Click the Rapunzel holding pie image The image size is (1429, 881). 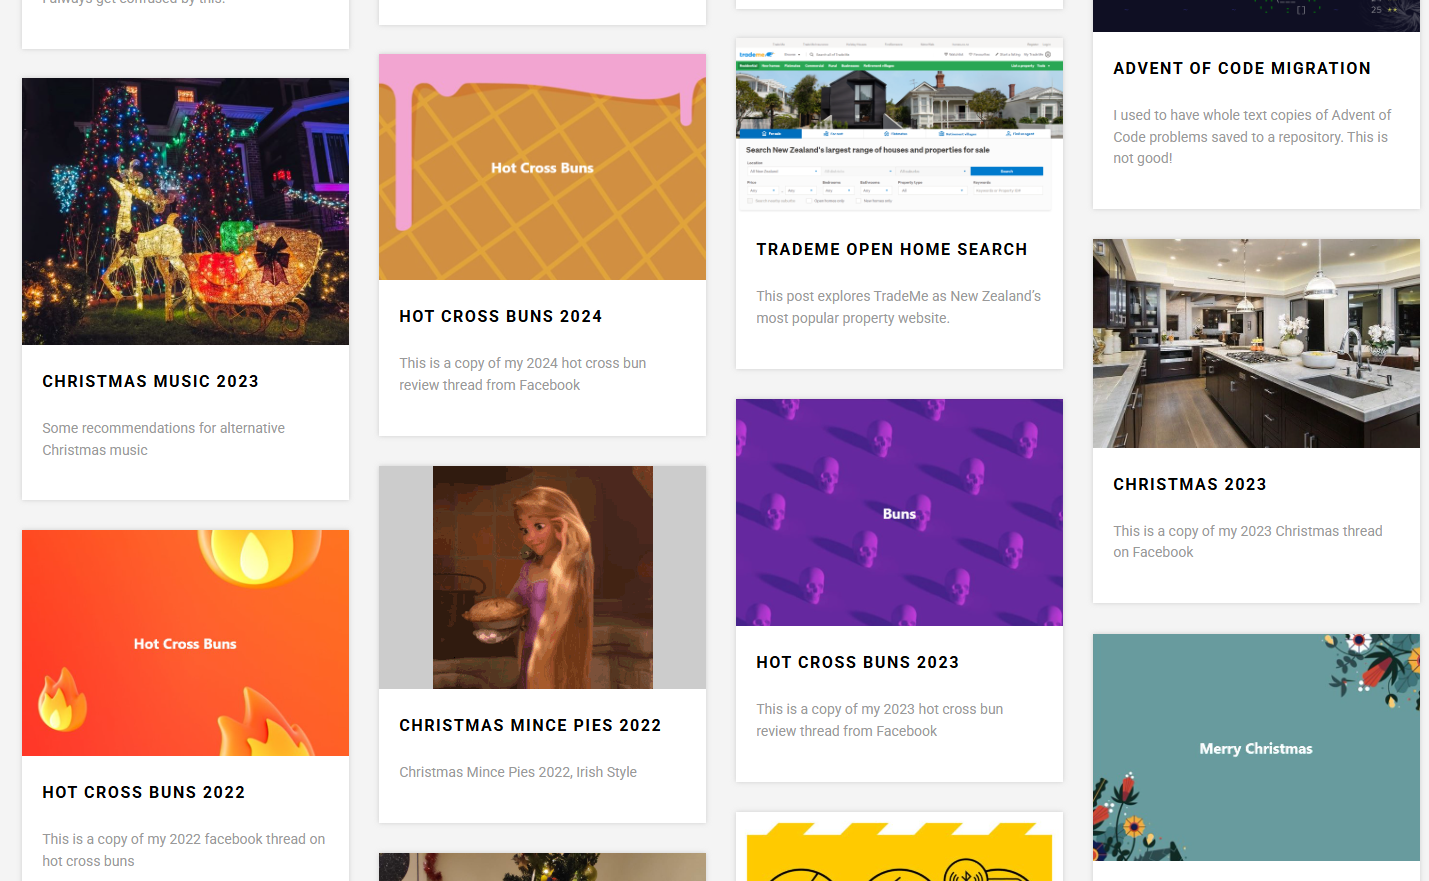(542, 577)
